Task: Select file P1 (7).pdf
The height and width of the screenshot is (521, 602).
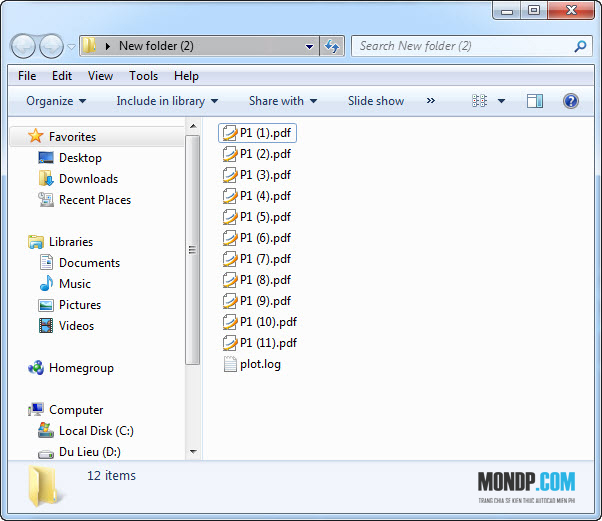Action: pyautogui.click(x=257, y=259)
